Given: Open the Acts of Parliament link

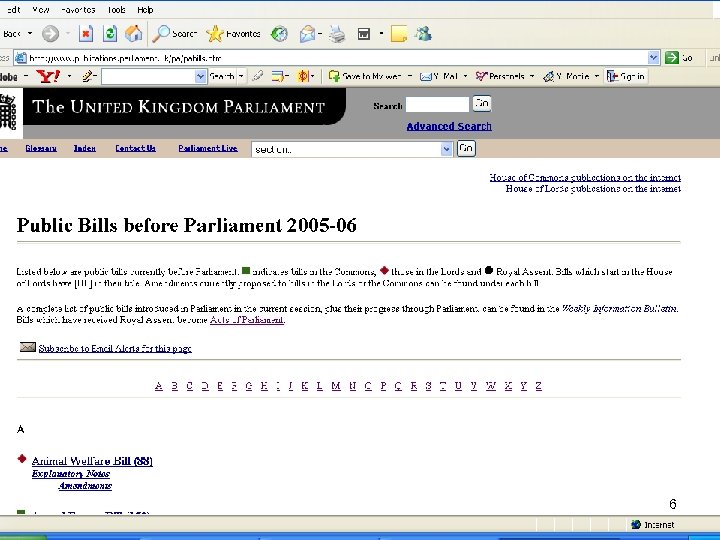Looking at the screenshot, I should [247, 320].
